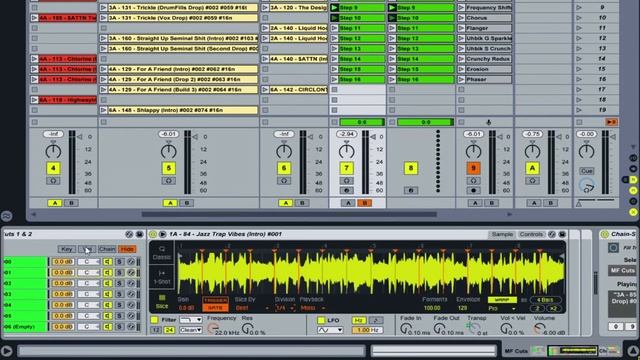Toggle the WARP button in Simpler
This screenshot has height=360, width=640.
click(502, 300)
